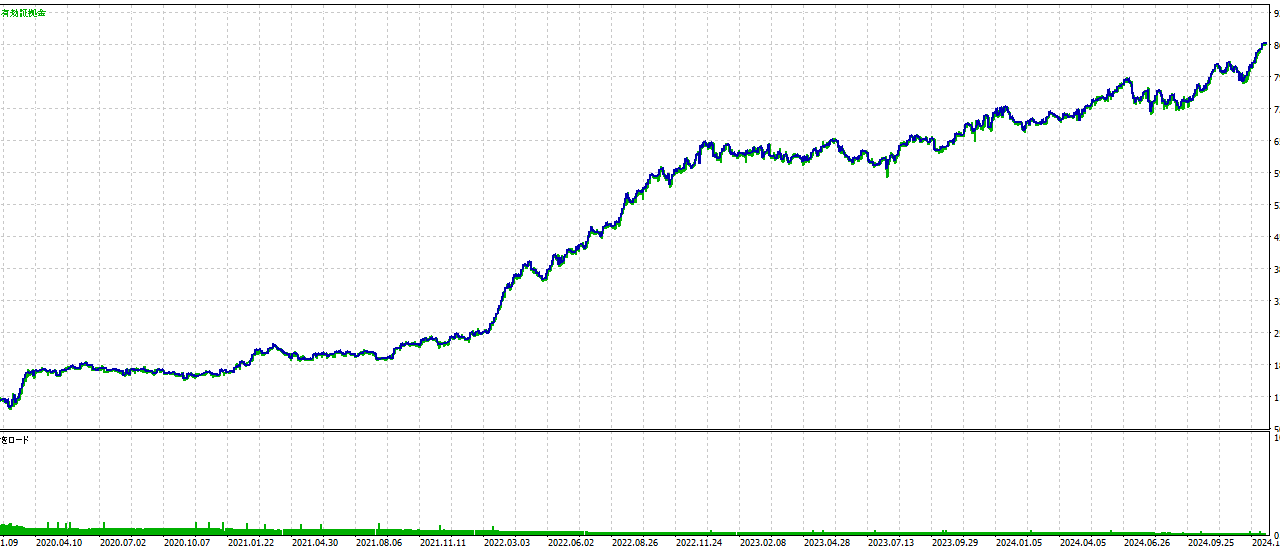Click the 有効証拠金 label at top-left
Image resolution: width=1280 pixels, height=552 pixels.
tap(23, 13)
